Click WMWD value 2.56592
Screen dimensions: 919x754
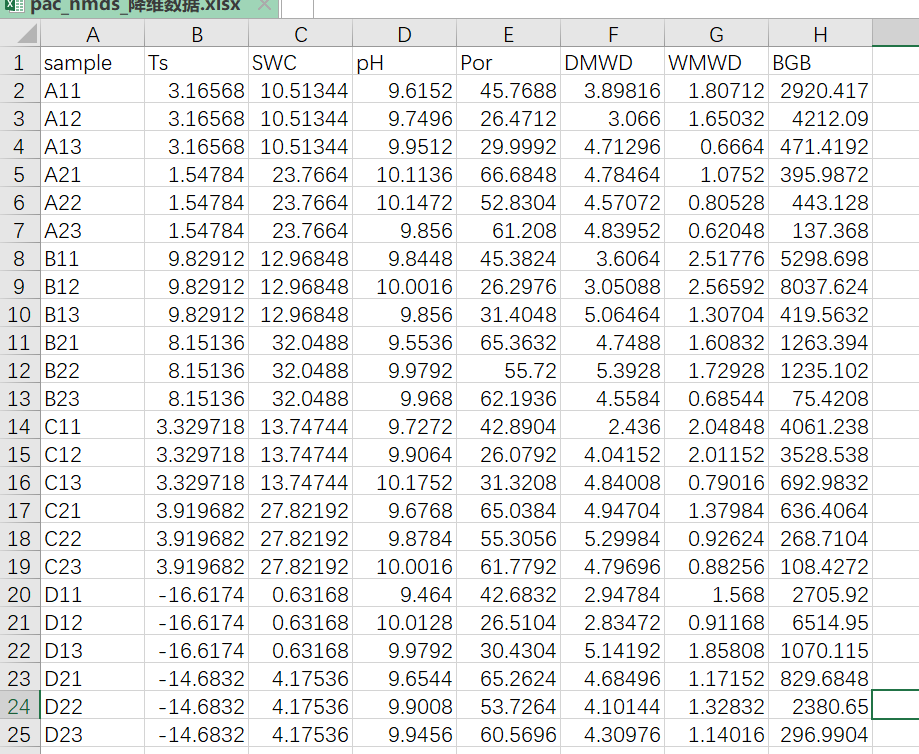click(x=716, y=286)
